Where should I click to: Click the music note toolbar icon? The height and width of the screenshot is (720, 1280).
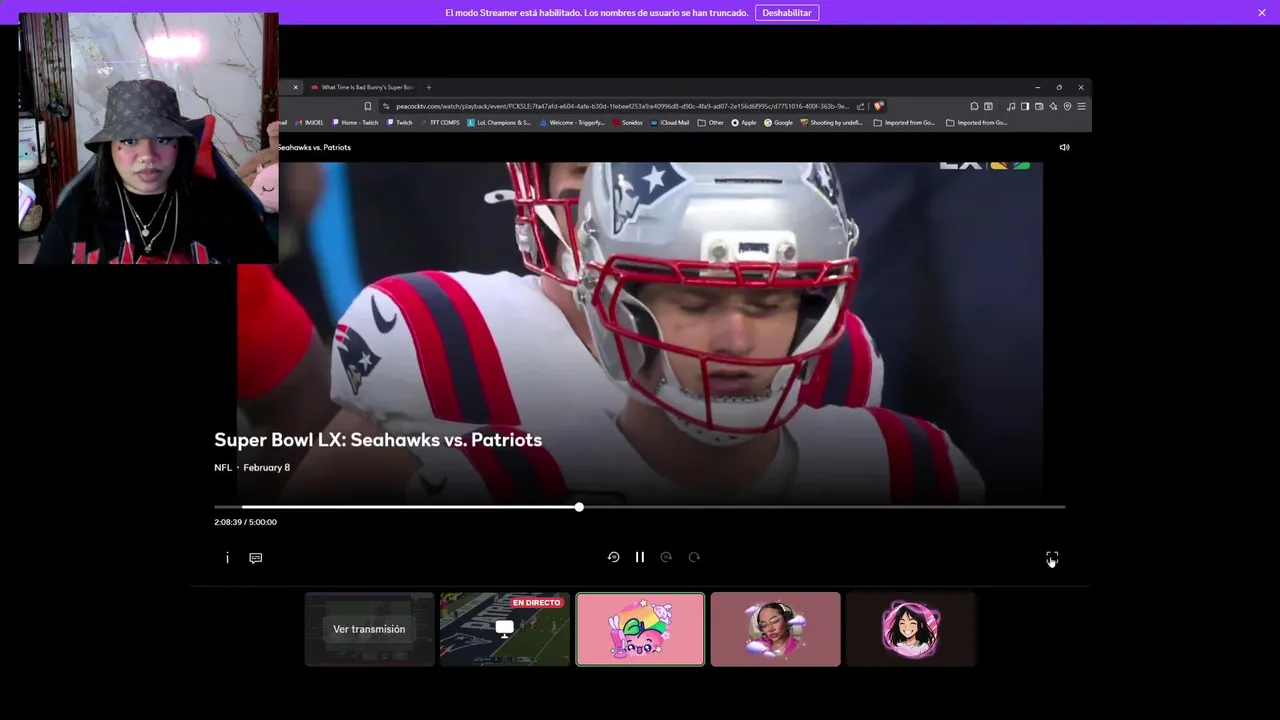click(x=1011, y=106)
